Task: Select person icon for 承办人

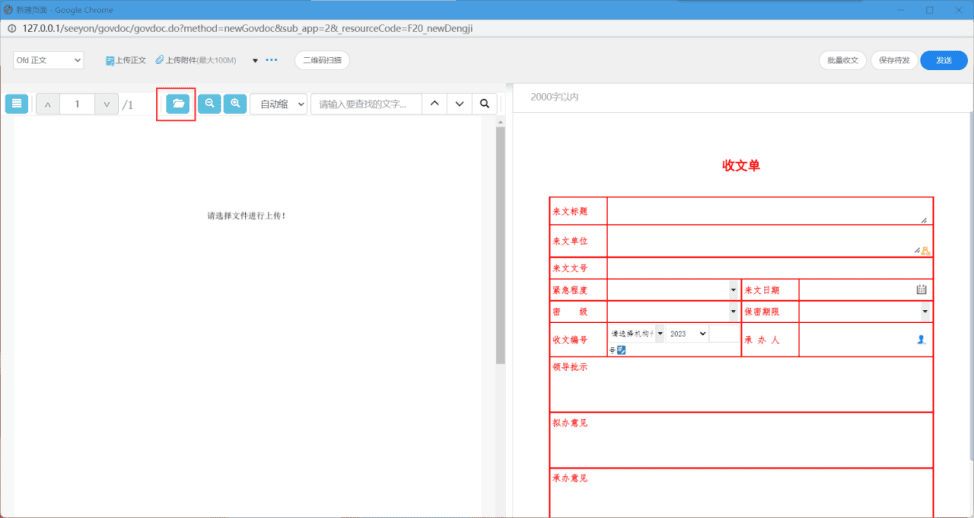Action: (922, 339)
